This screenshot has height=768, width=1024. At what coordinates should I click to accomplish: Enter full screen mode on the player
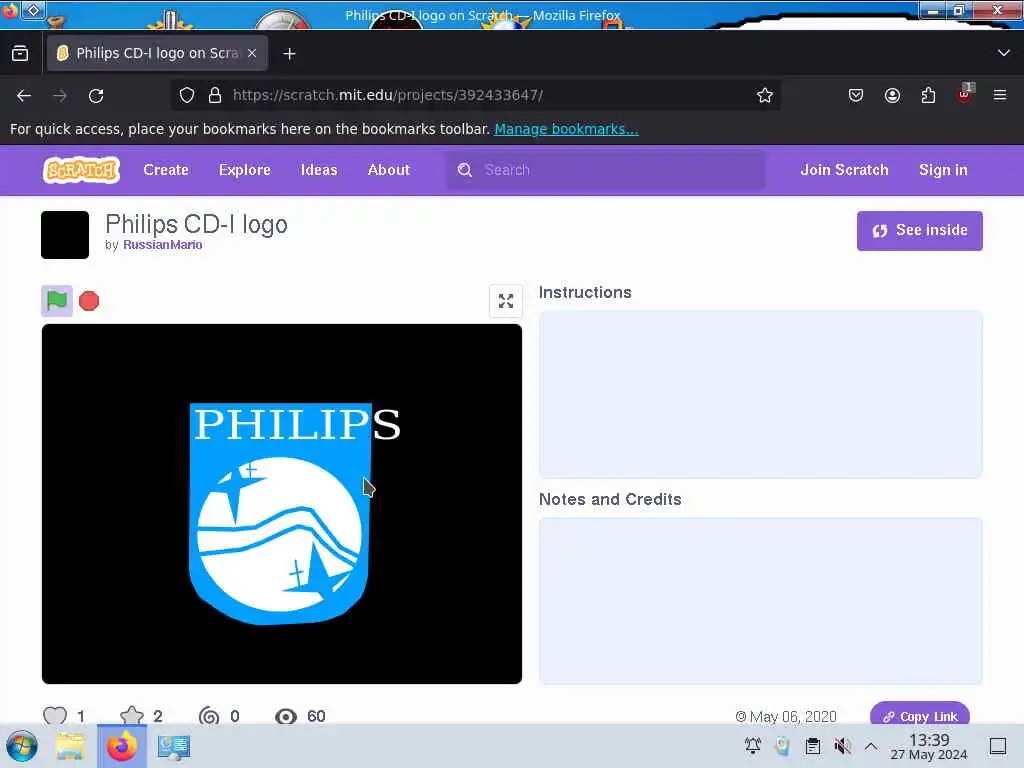coord(505,301)
